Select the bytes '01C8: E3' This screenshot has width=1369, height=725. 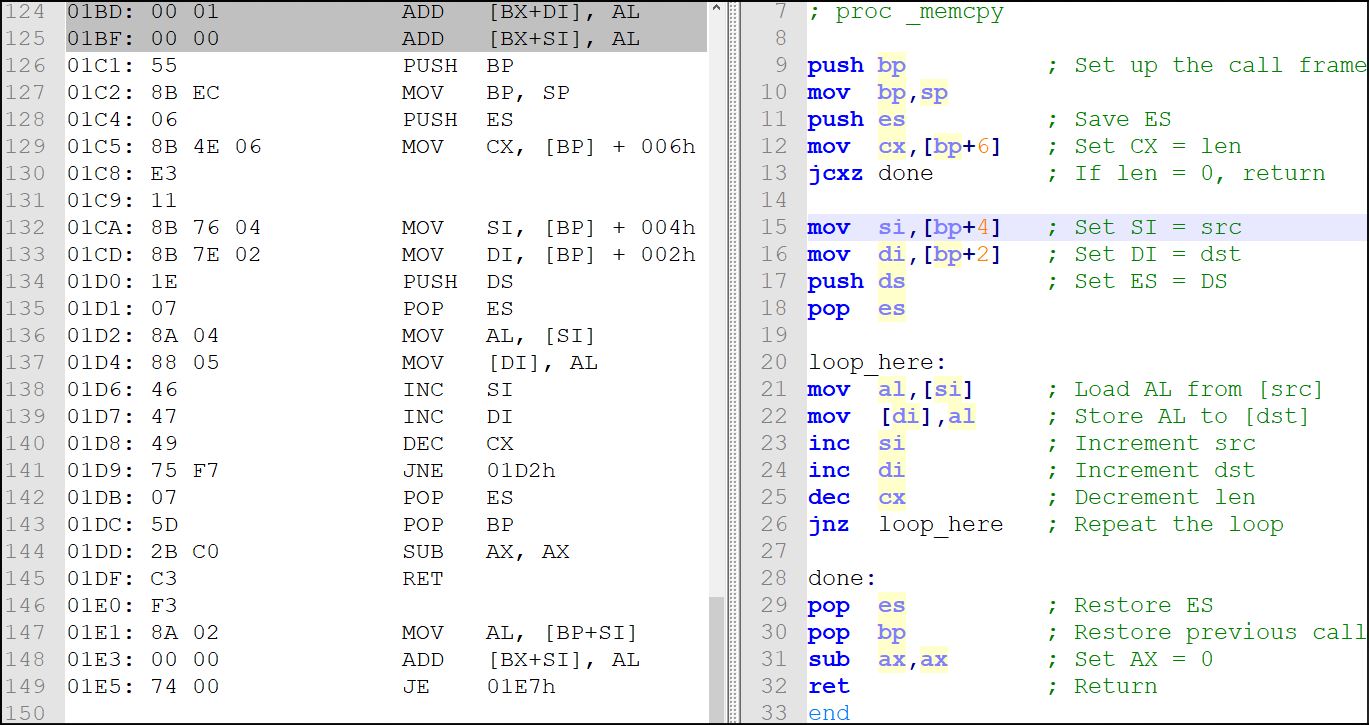click(122, 175)
